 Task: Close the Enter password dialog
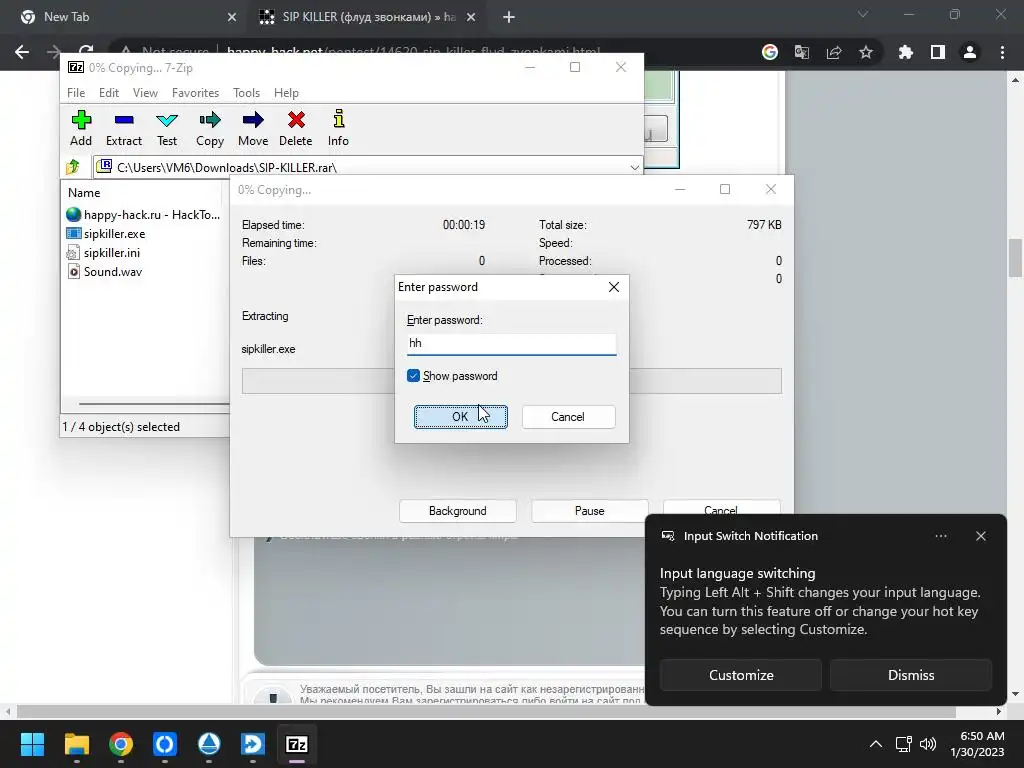click(613, 287)
